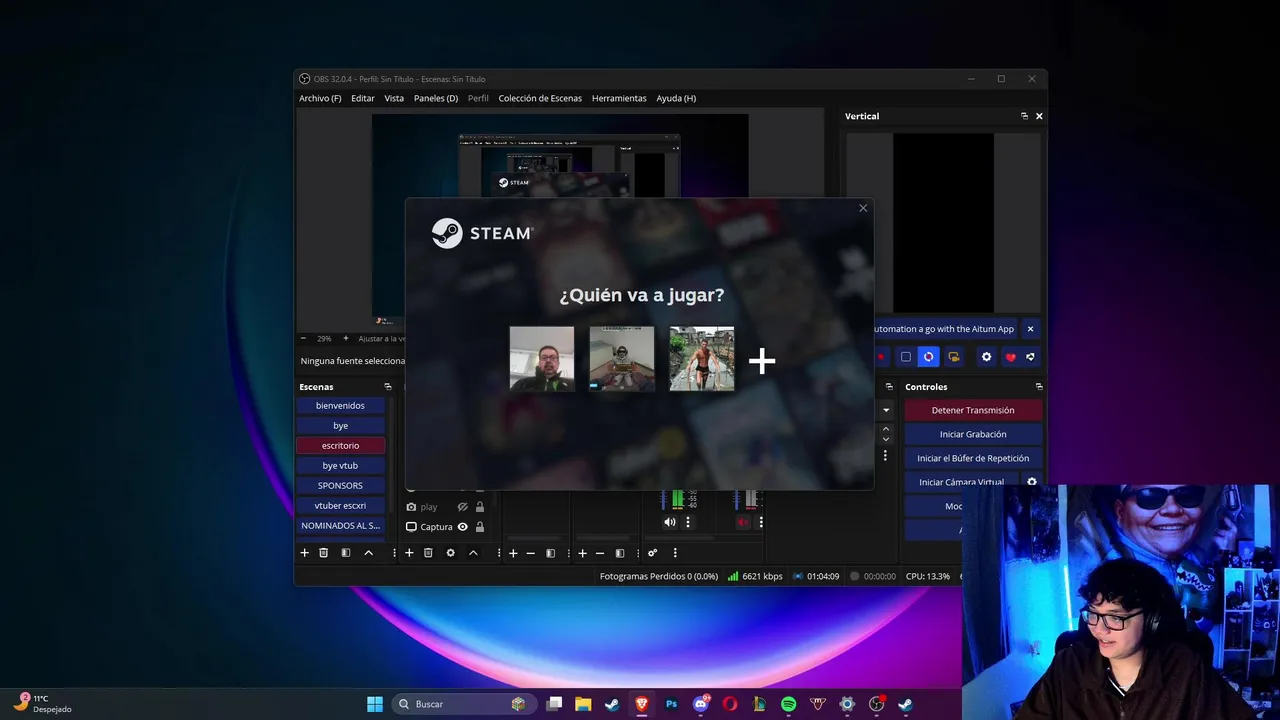The width and height of the screenshot is (1280, 720).
Task: Click Iniciar Grabación button
Action: point(973,434)
